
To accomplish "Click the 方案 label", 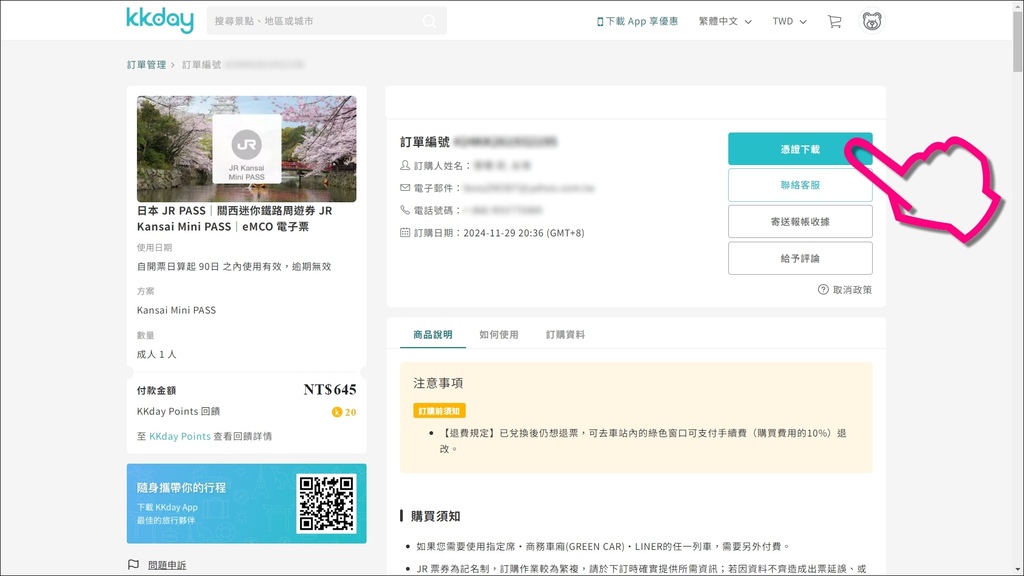I will point(146,291).
